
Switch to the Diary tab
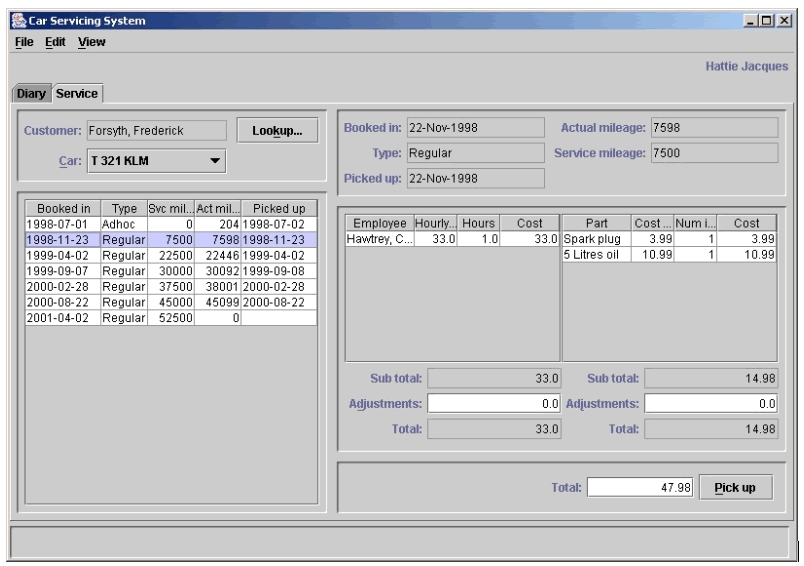click(x=30, y=93)
